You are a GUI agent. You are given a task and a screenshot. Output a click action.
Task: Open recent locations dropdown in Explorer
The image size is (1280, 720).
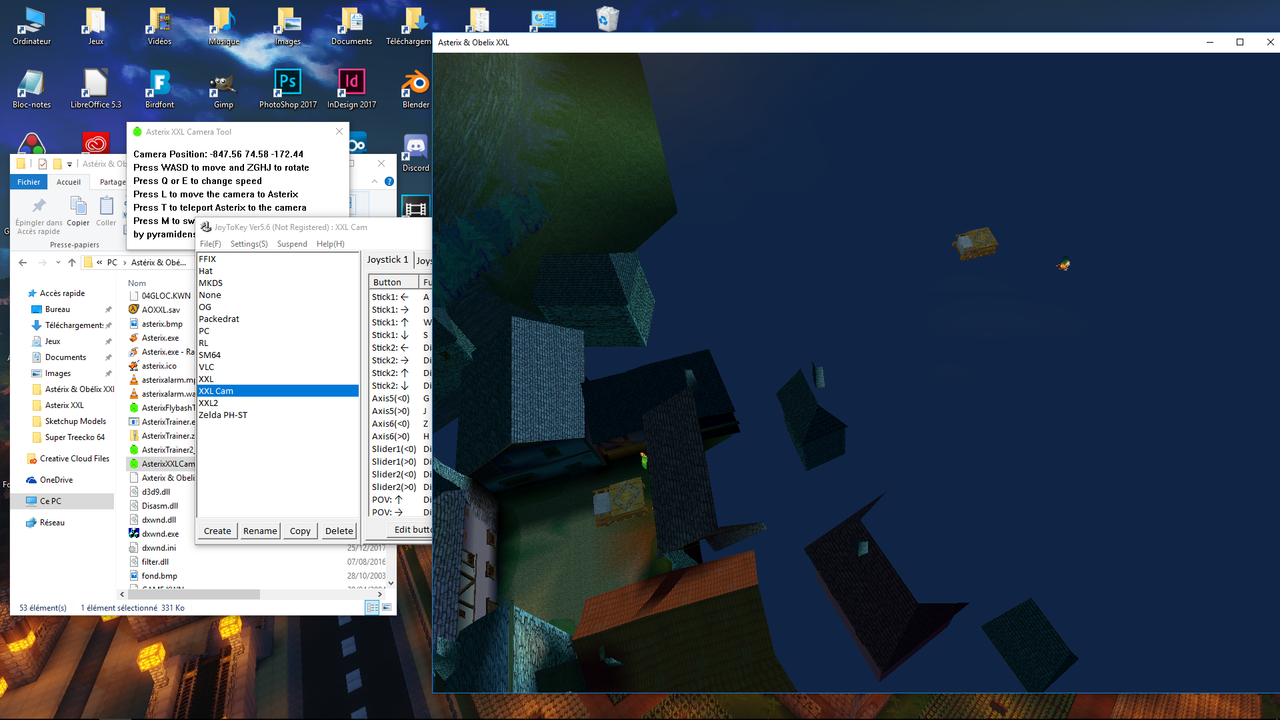coord(57,262)
